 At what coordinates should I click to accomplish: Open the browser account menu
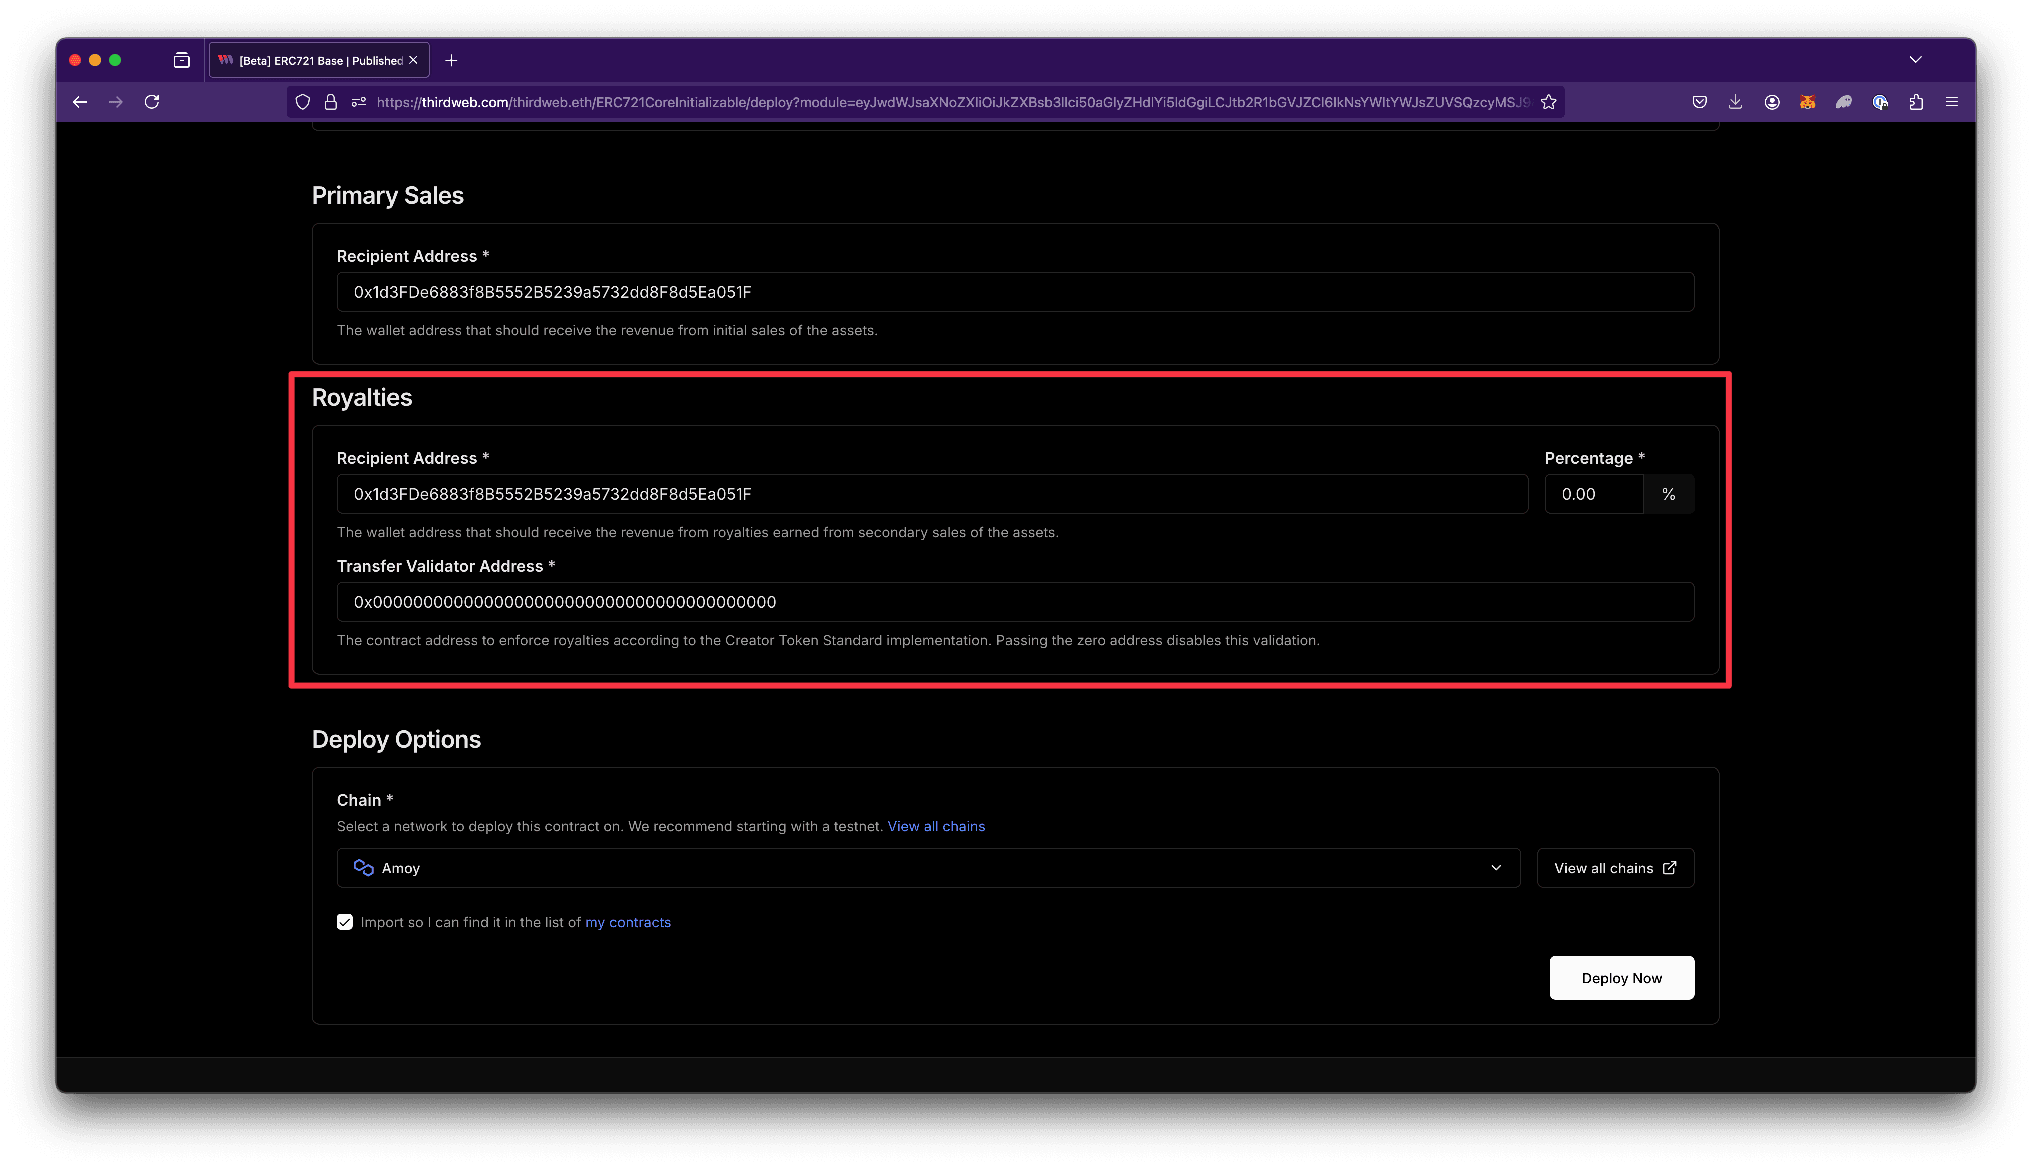1772,101
